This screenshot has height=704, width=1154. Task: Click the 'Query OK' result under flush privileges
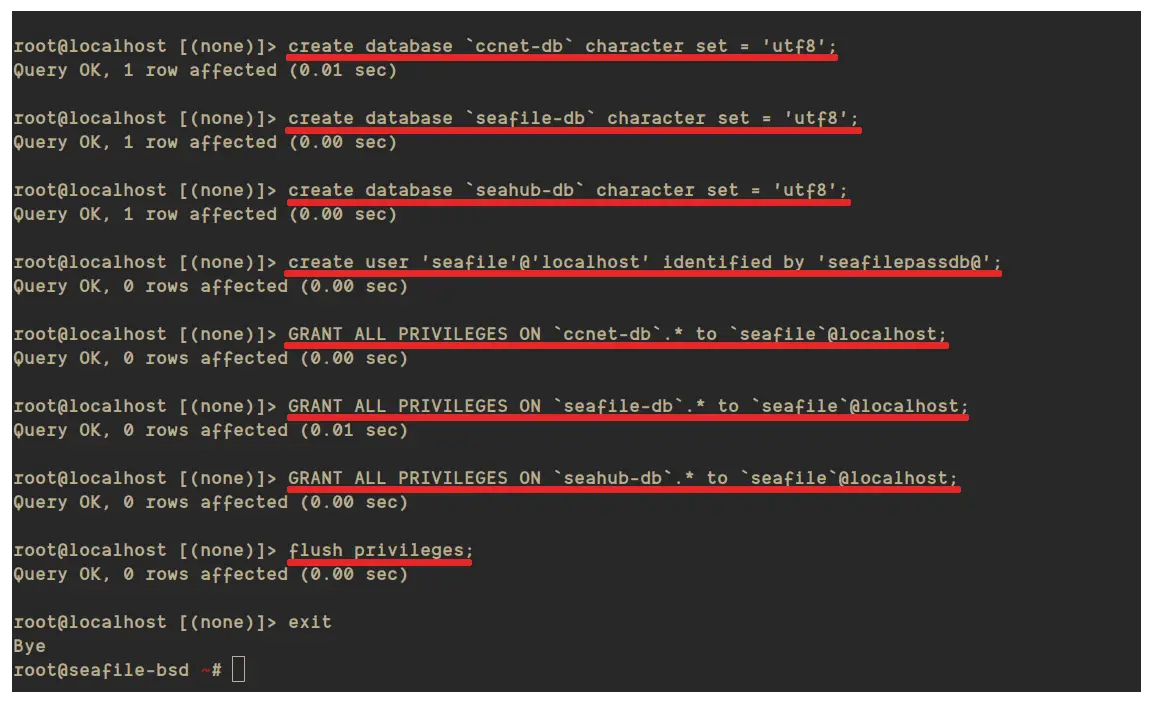(210, 575)
